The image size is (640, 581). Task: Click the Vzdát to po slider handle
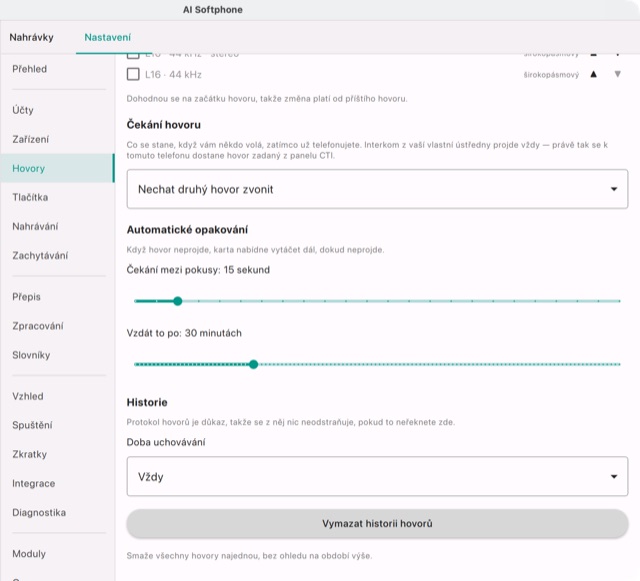(x=253, y=364)
